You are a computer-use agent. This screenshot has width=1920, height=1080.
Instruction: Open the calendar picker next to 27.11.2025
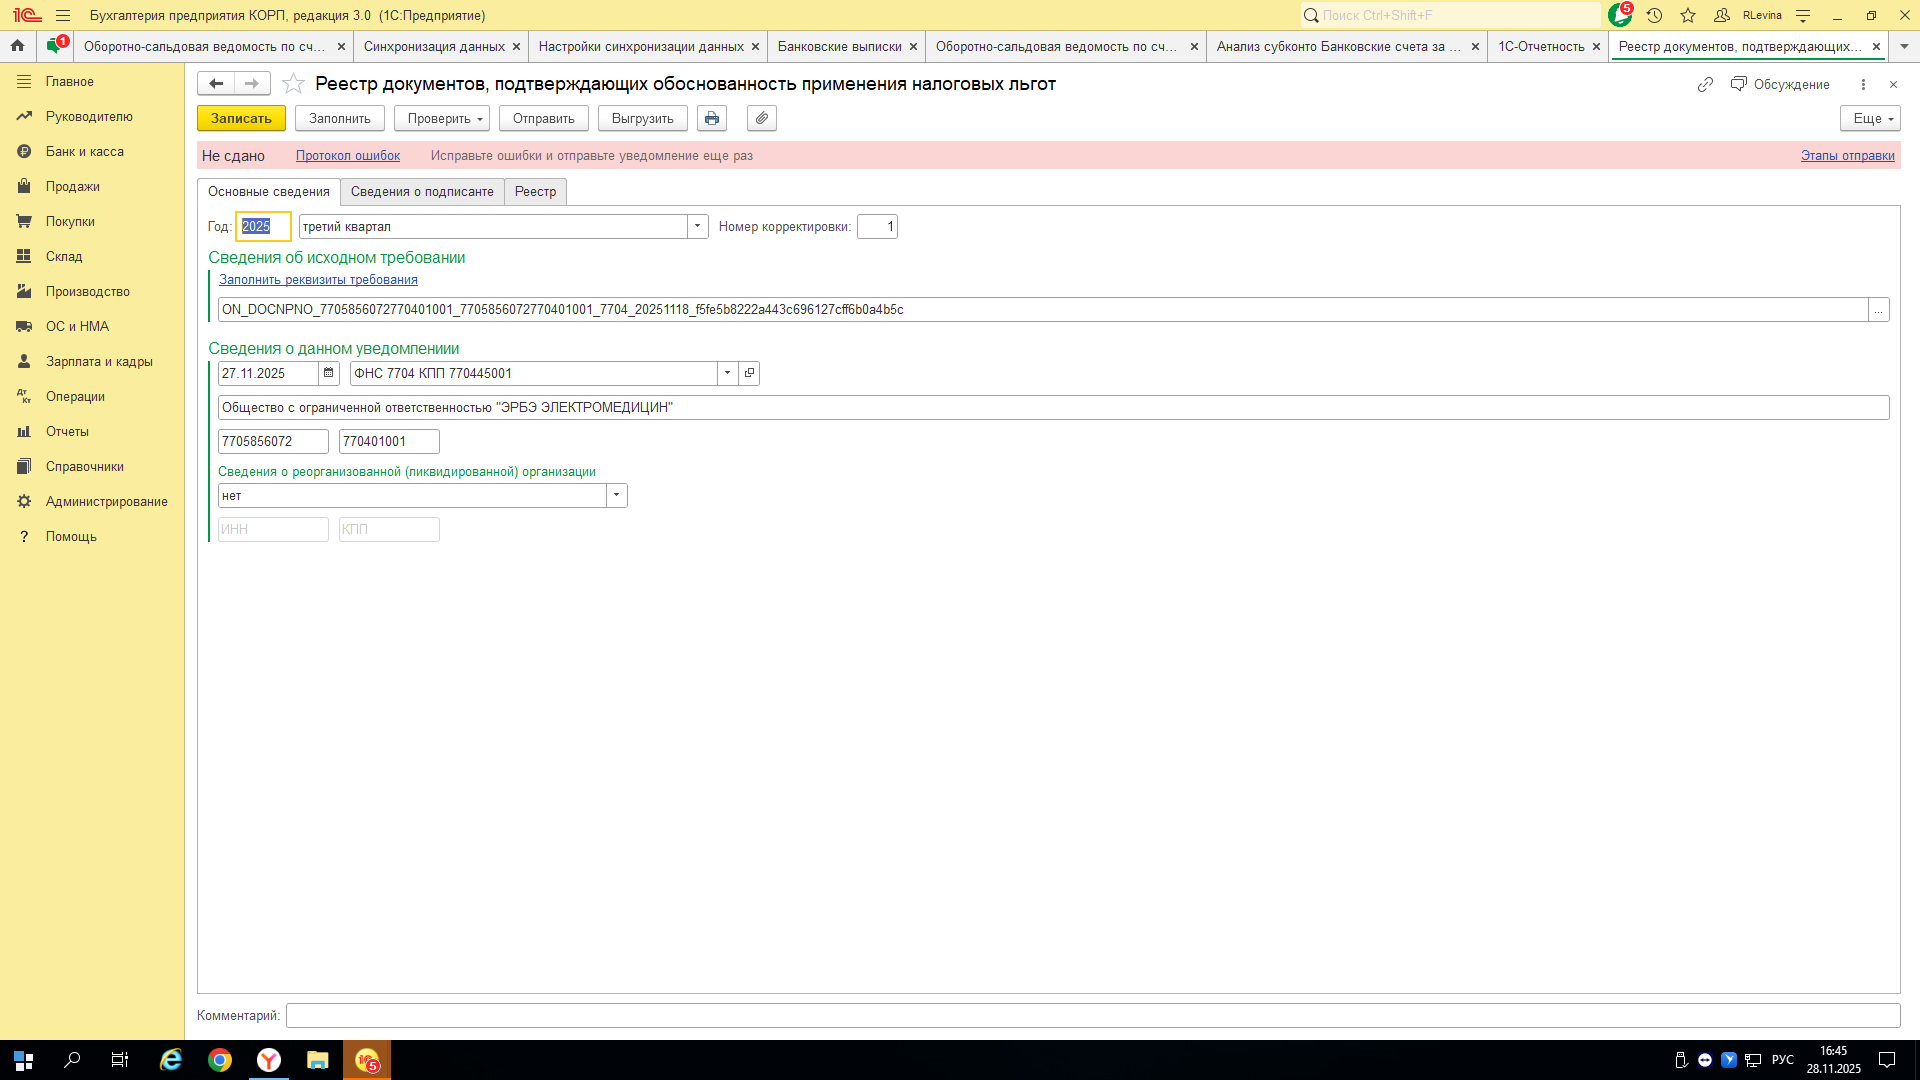[x=328, y=373]
